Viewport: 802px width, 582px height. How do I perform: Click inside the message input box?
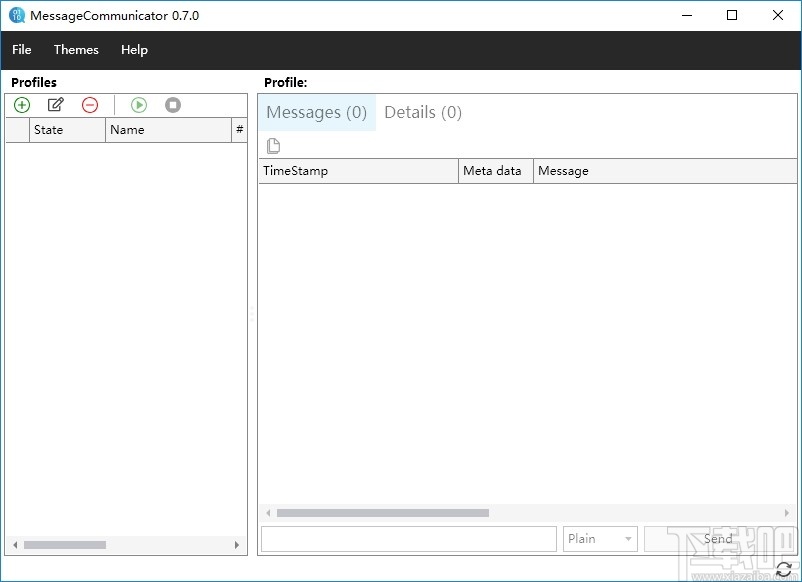pos(407,538)
